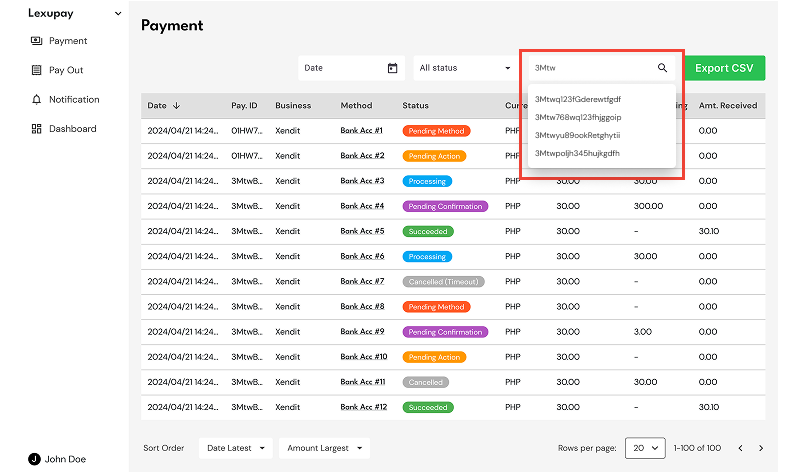The height and width of the screenshot is (473, 802).
Task: Open Bank Acc #4 link
Action: coord(362,206)
